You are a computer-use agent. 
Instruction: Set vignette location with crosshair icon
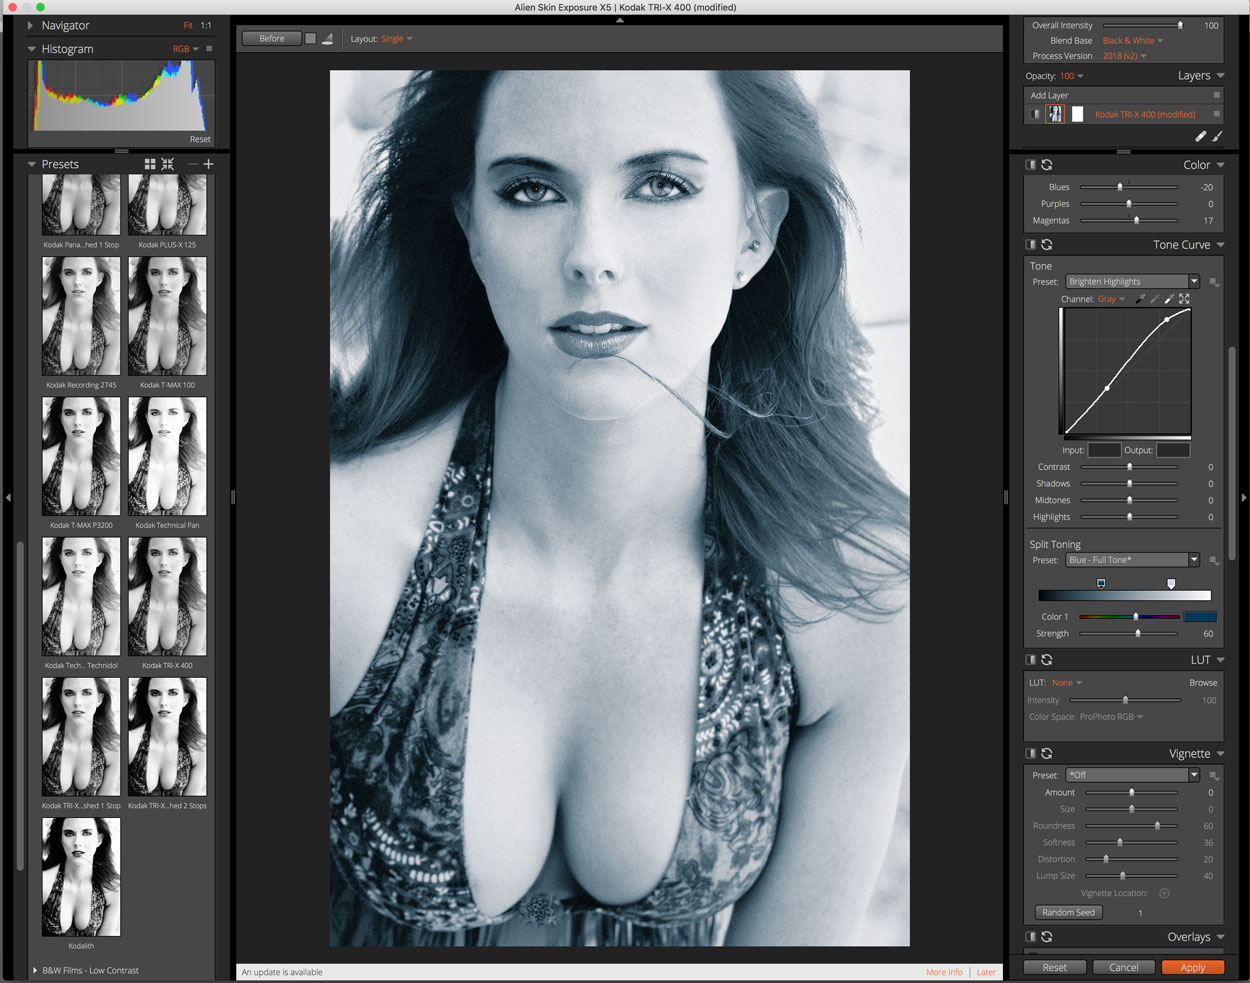[x=1164, y=893]
